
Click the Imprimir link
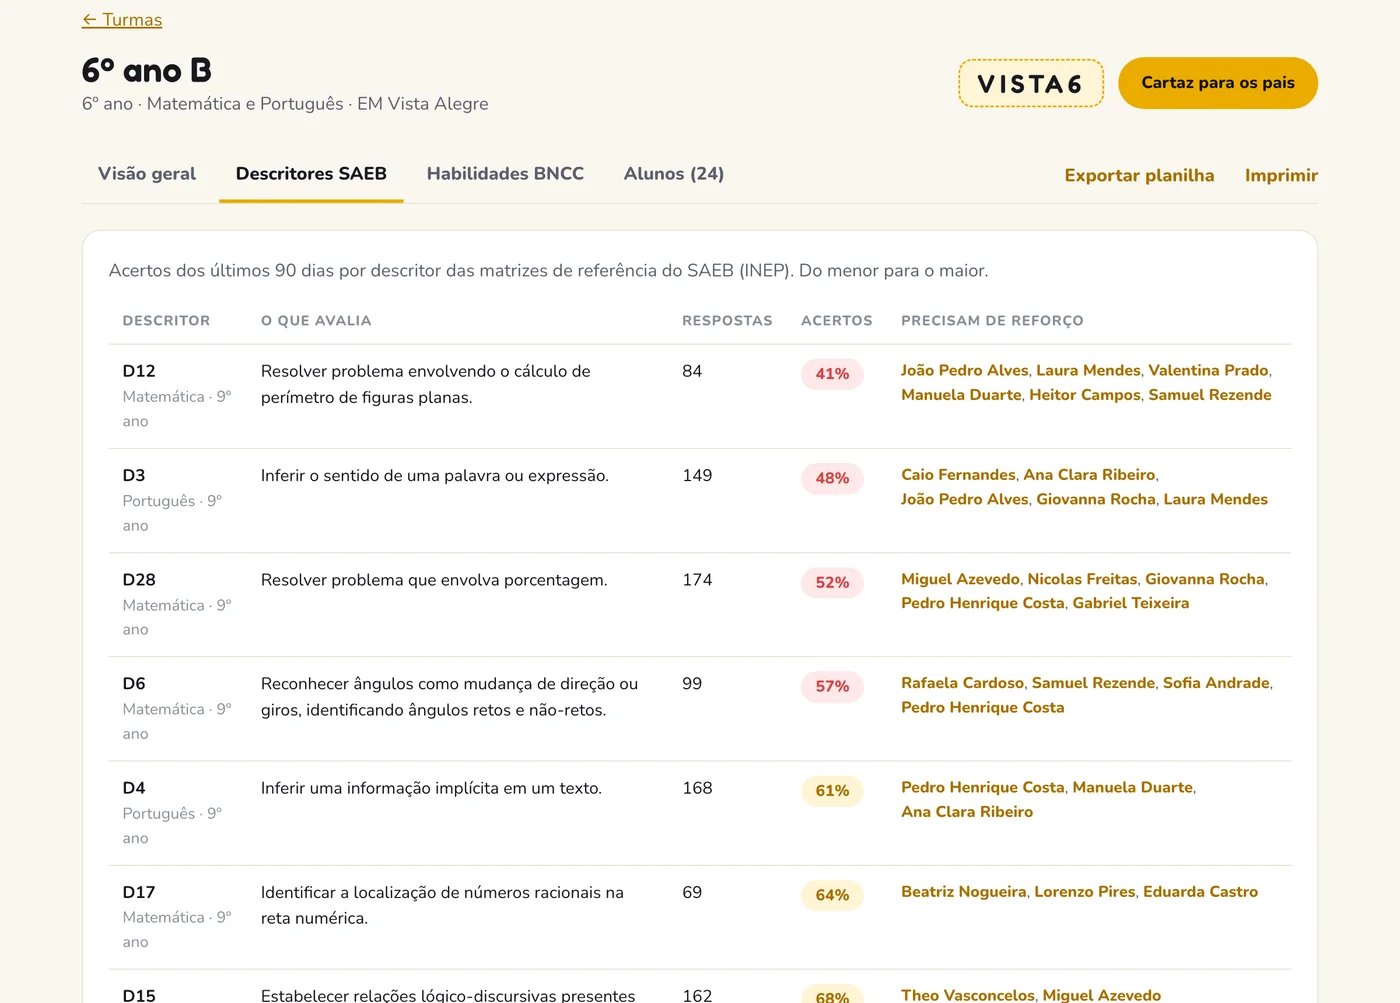1281,176
